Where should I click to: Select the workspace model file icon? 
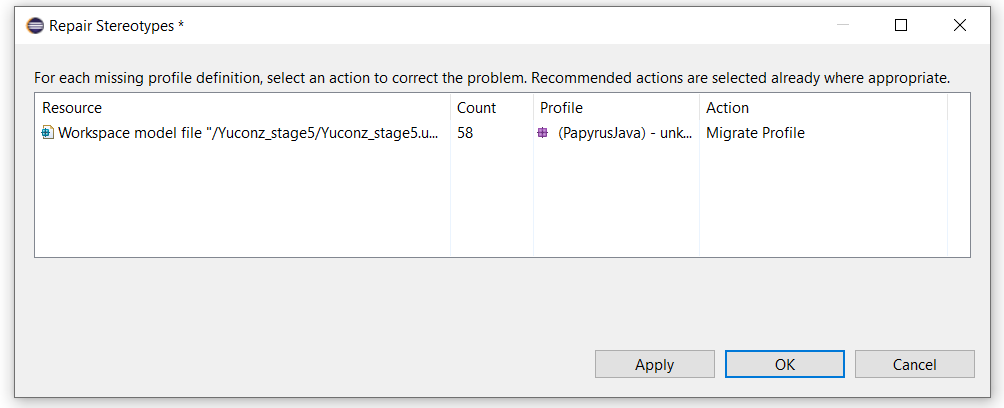48,133
